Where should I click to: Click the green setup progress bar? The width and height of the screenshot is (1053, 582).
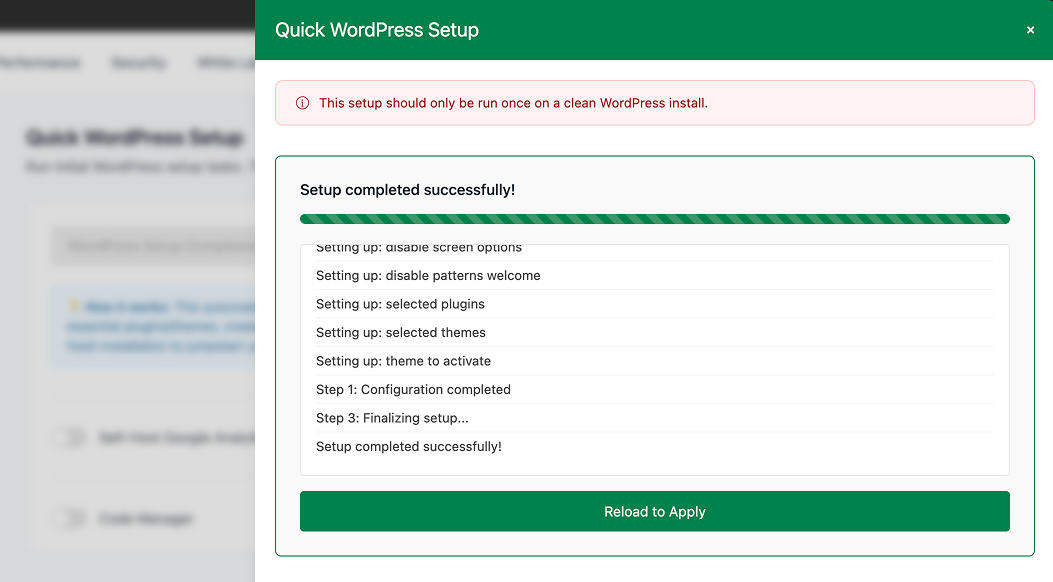[x=655, y=219]
